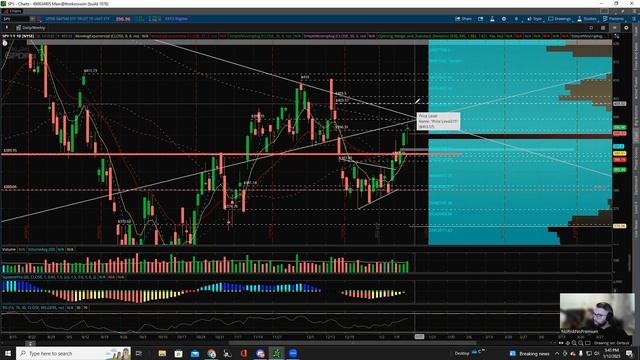
Task: Click the zoom-in magnifier below chart
Action: click(574, 343)
